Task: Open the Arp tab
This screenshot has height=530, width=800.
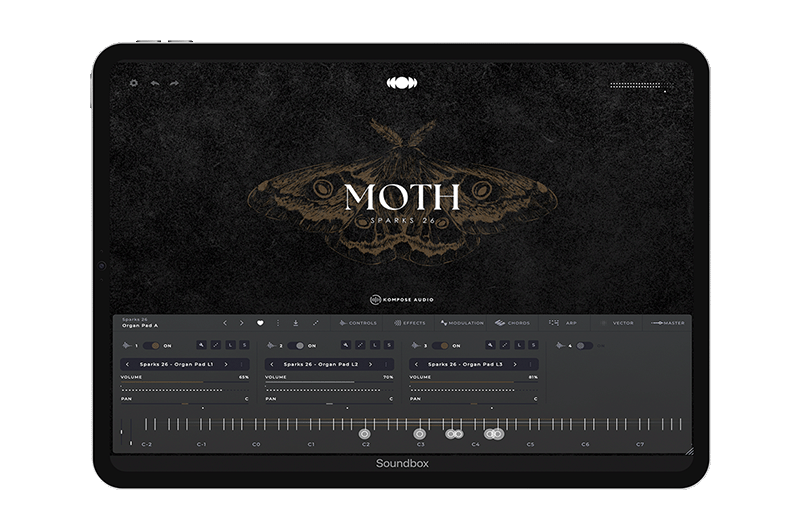Action: click(x=563, y=323)
